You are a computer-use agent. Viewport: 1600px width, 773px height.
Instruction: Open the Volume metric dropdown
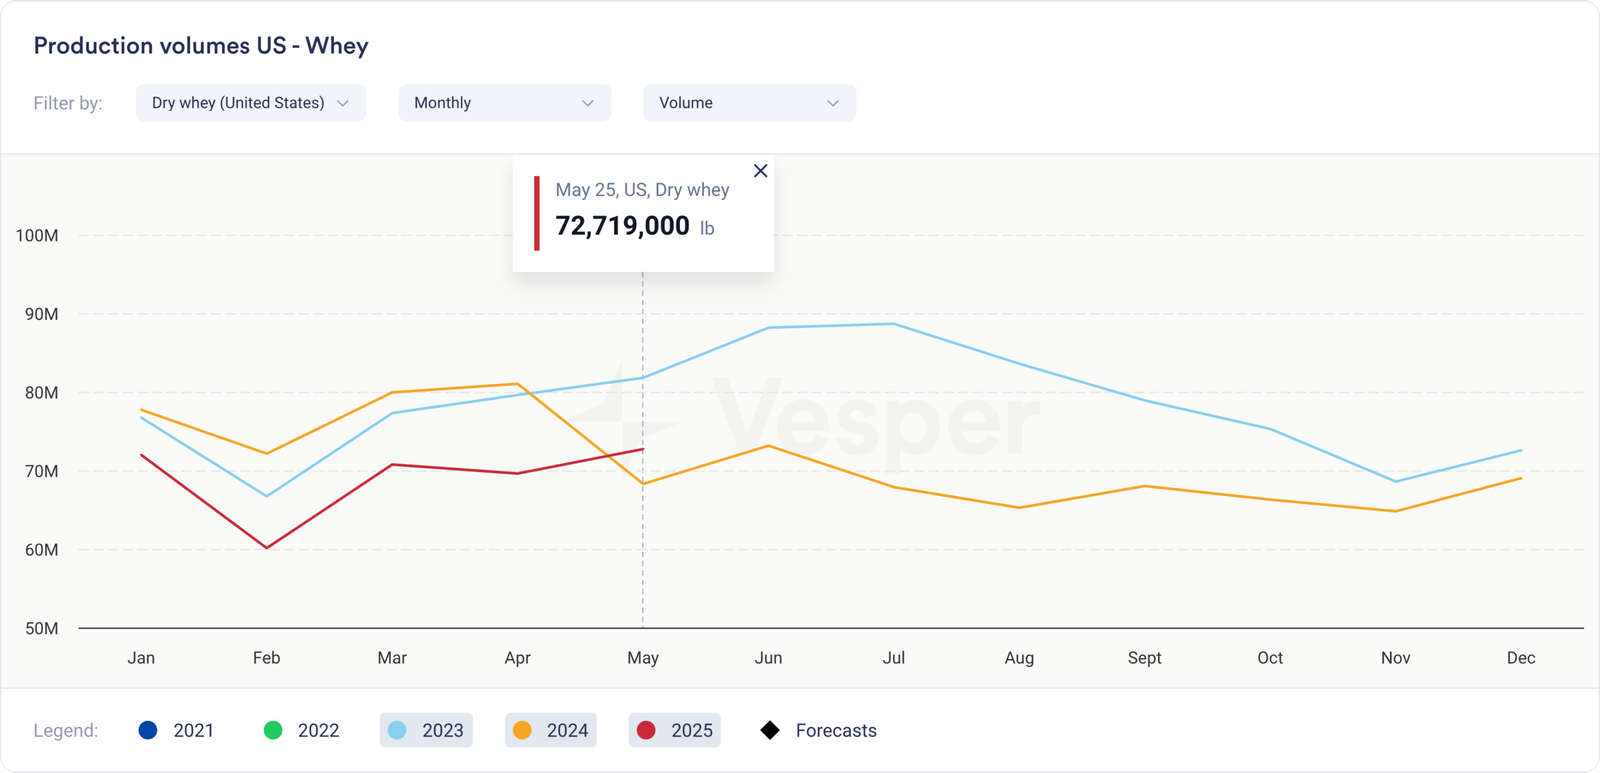(x=749, y=103)
